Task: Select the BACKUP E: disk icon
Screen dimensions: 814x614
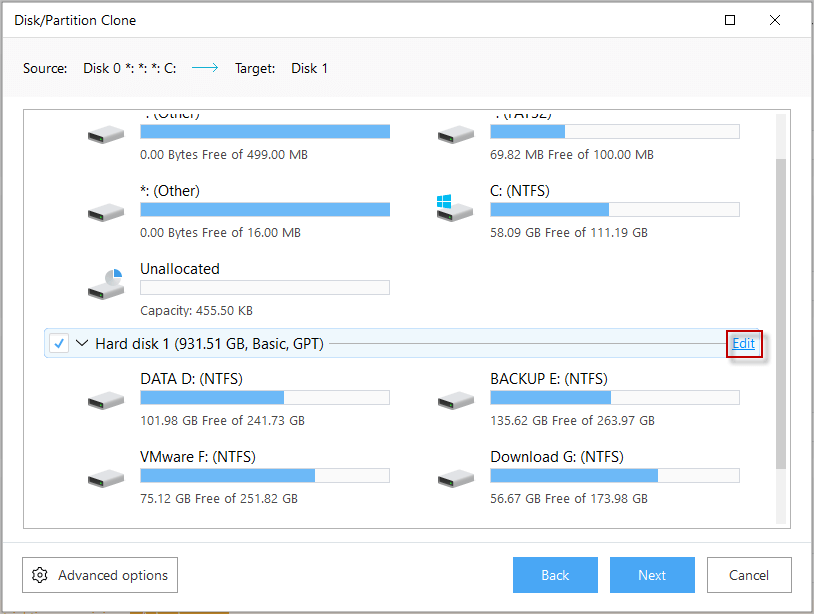Action: coord(456,398)
